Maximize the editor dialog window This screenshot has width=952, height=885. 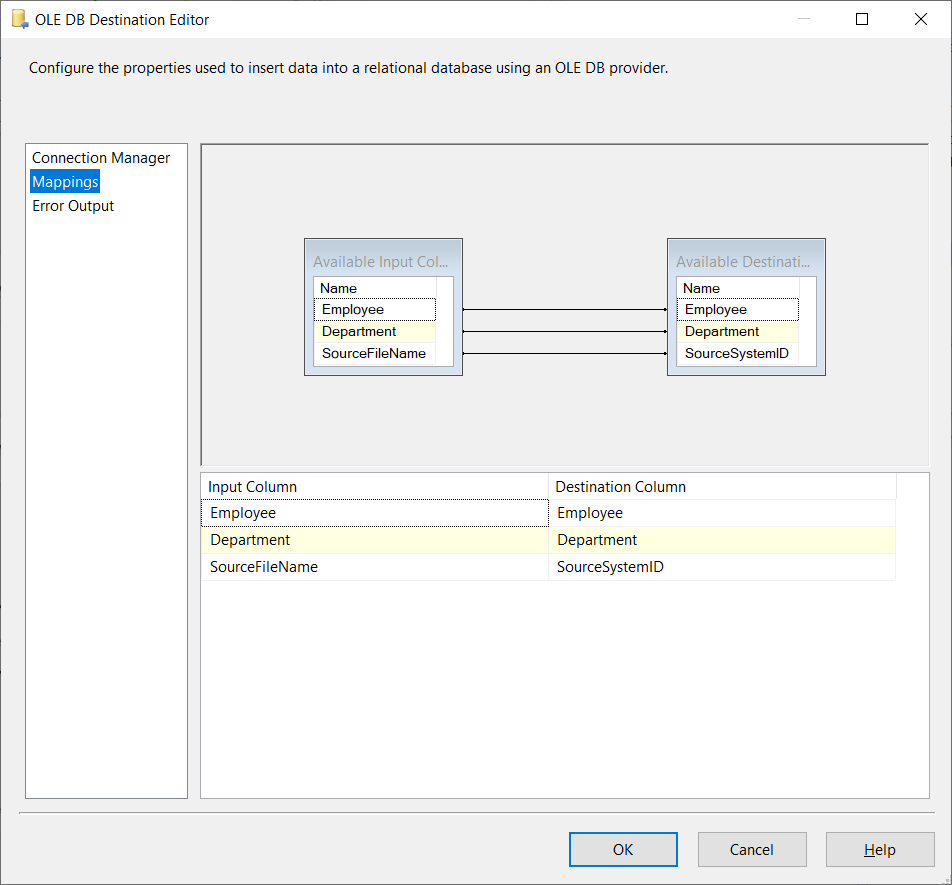tap(862, 19)
